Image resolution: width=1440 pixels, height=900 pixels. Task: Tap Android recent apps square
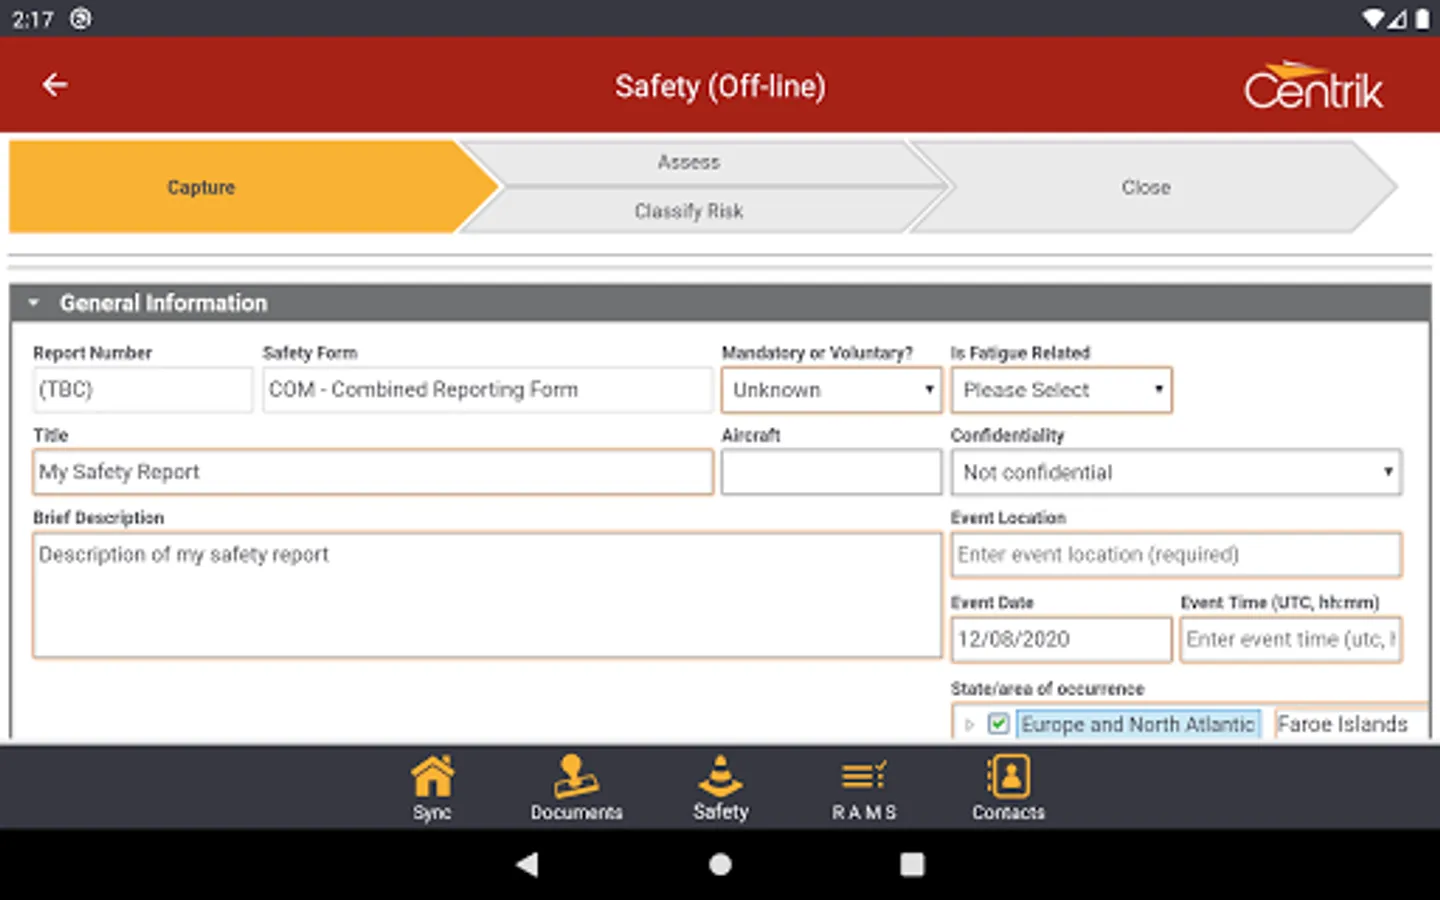912,864
